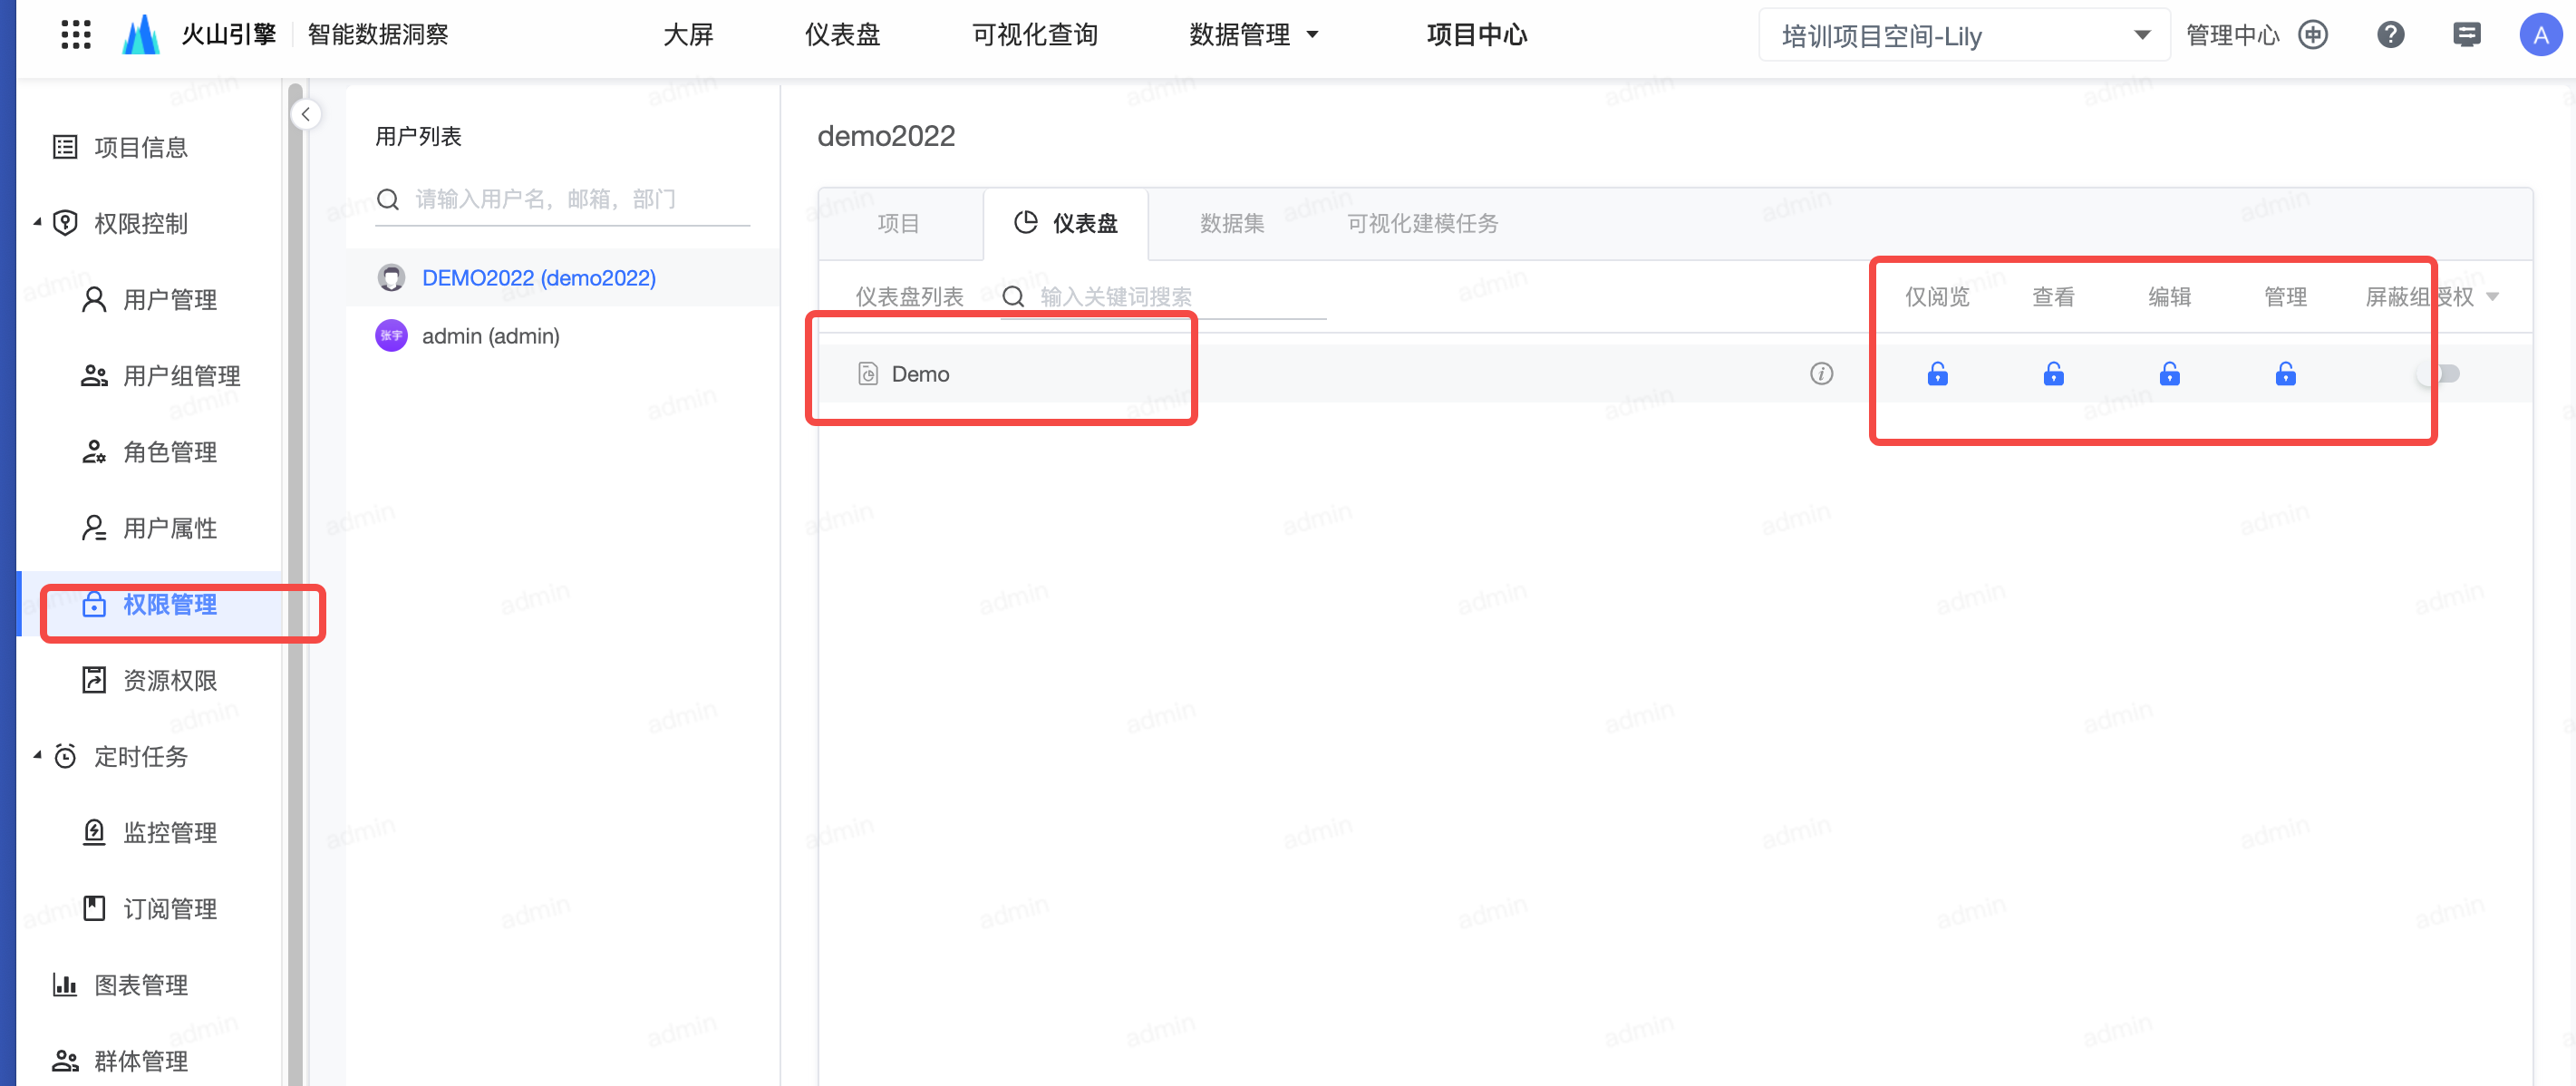Click the 智能数据洞察 product title
2576x1086 pixels.
tap(378, 35)
